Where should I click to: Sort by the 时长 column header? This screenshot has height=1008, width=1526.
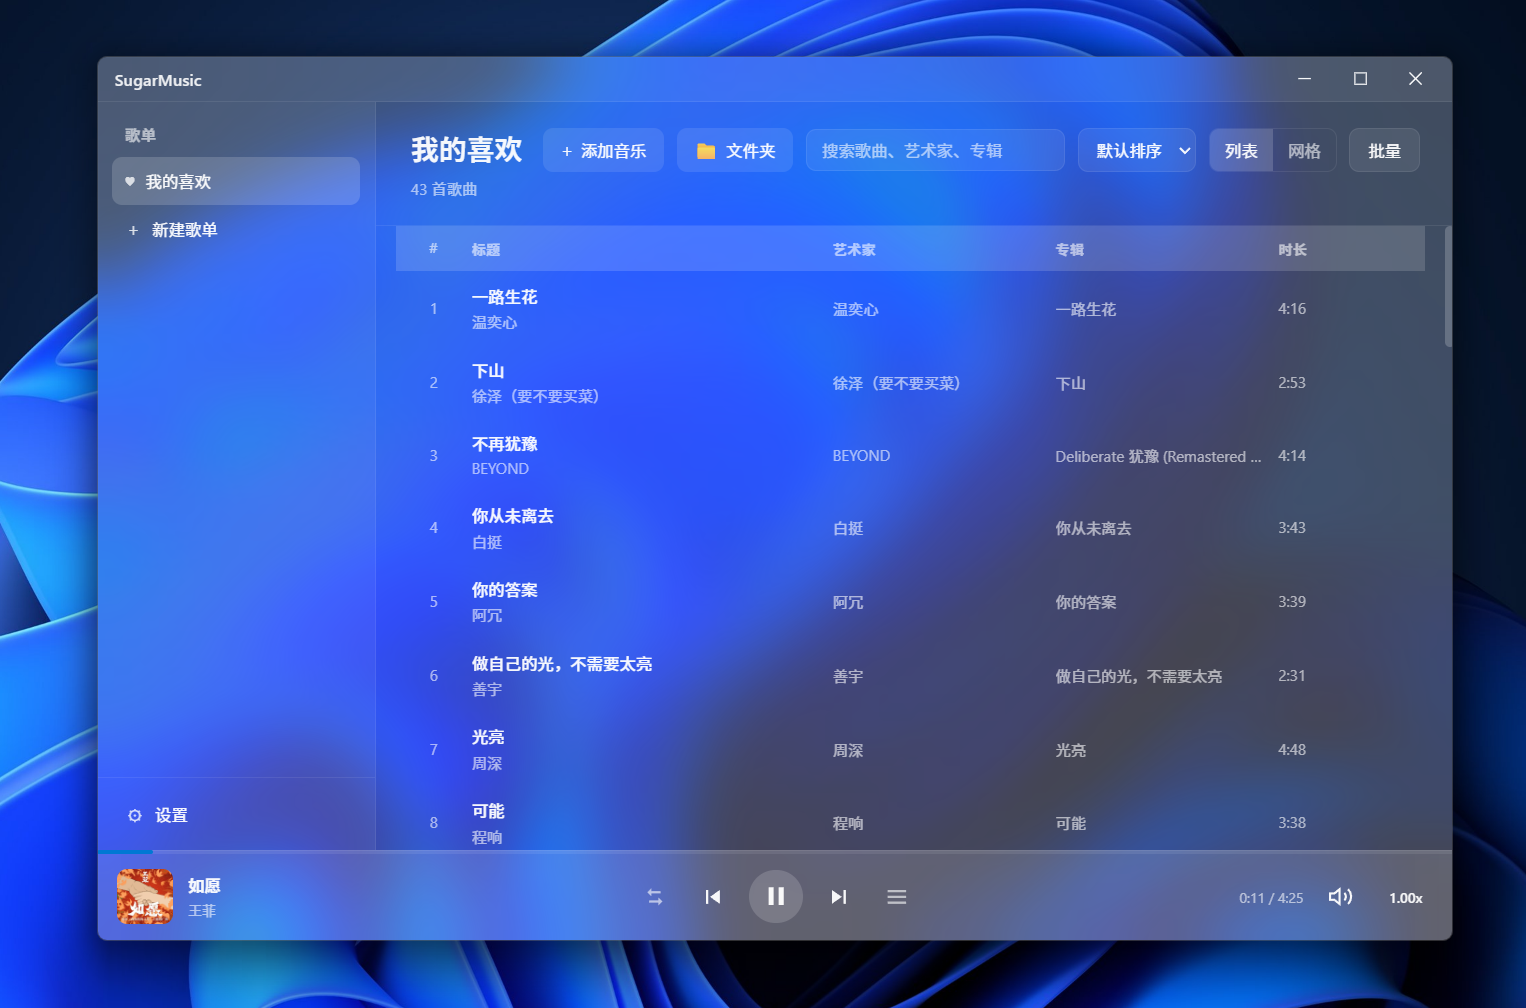pos(1292,249)
